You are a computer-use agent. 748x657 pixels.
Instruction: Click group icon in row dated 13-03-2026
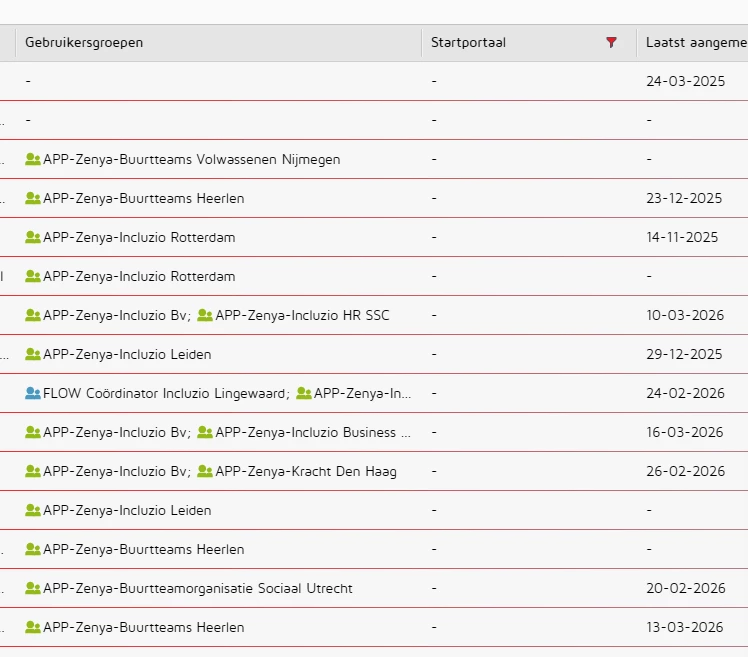click(x=33, y=627)
